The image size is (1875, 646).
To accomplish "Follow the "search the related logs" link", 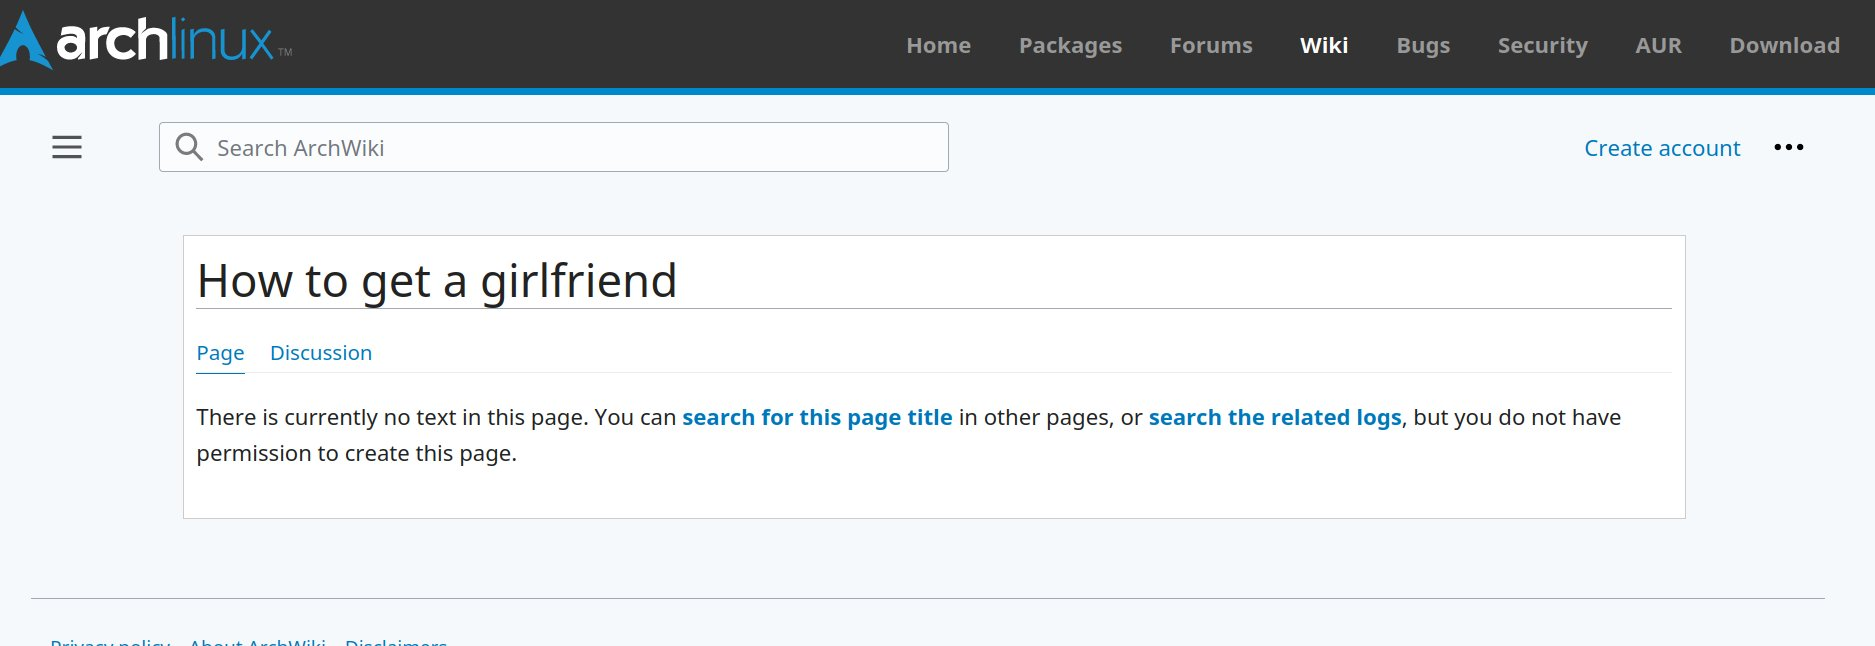I will (x=1275, y=417).
